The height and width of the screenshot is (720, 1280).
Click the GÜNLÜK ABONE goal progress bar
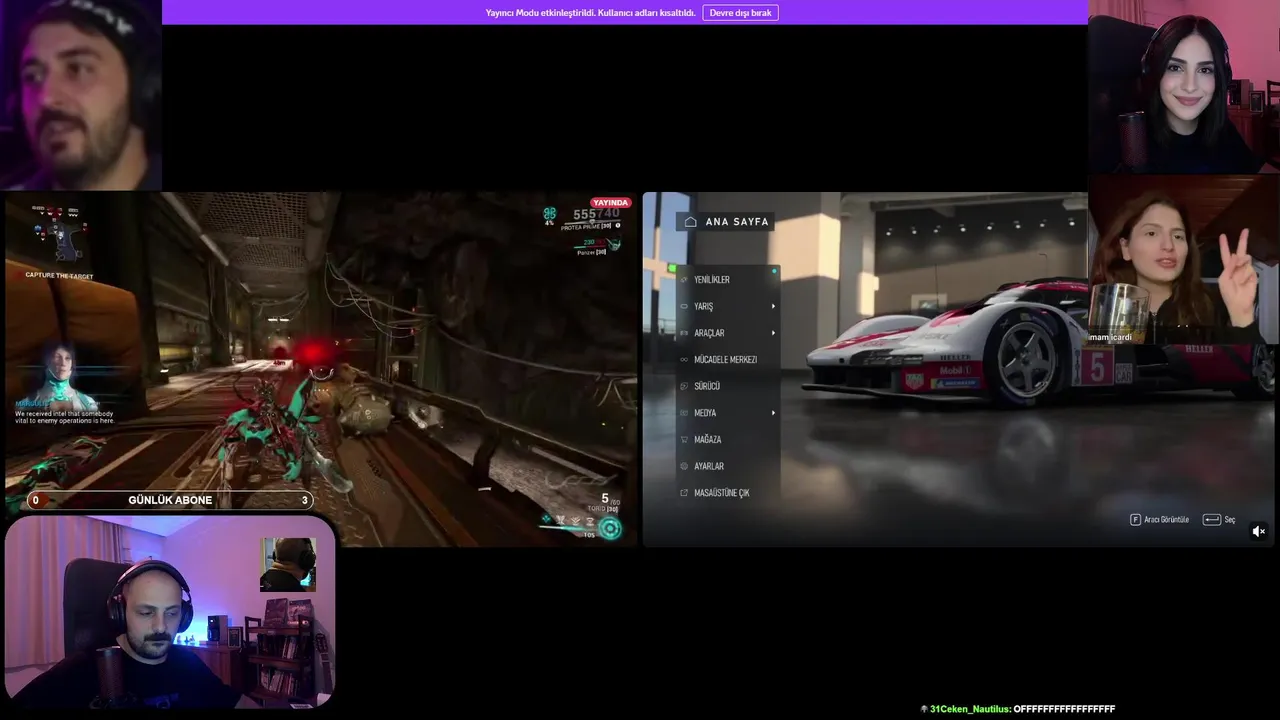(x=170, y=500)
